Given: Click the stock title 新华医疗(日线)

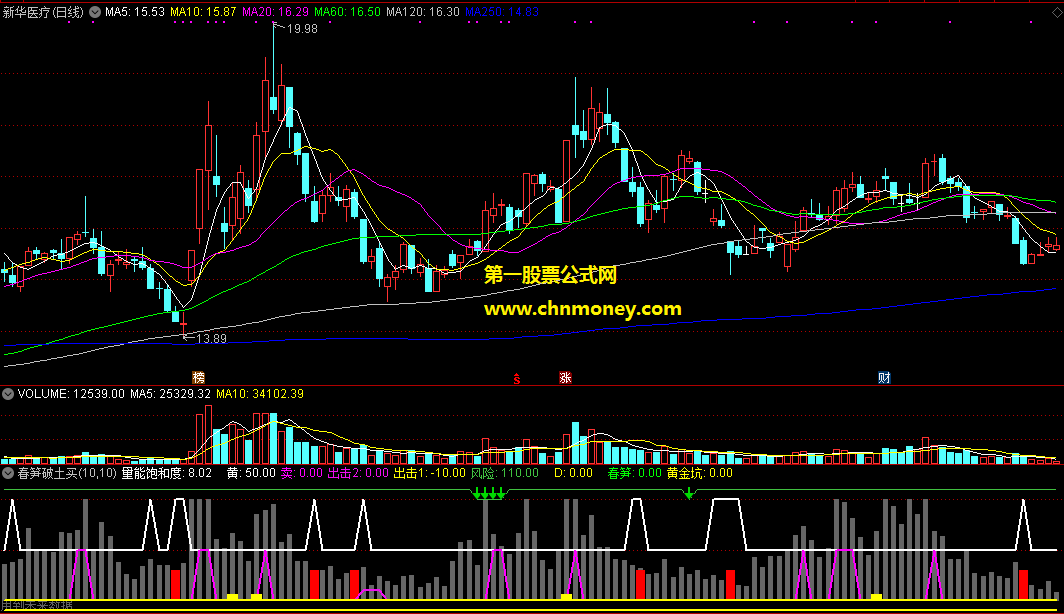Looking at the screenshot, I should [43, 12].
